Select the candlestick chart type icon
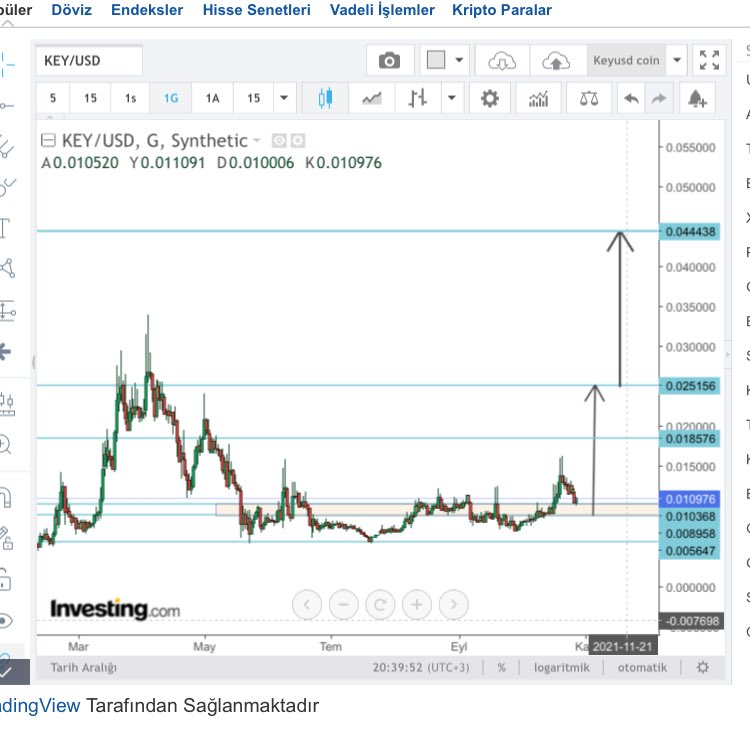Viewport: 750px width, 741px height. tap(325, 98)
